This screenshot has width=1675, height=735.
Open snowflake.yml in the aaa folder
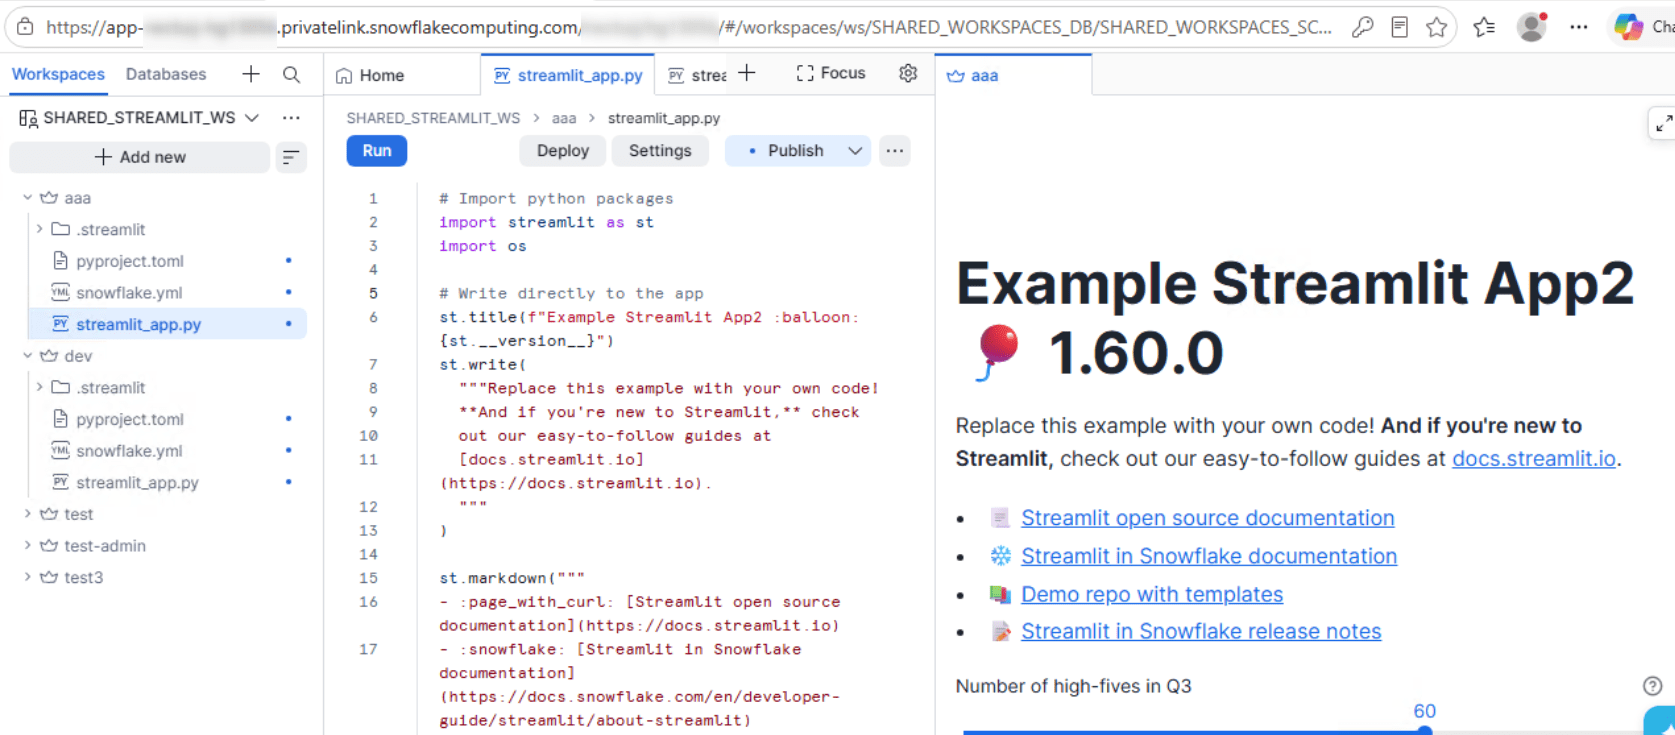click(x=129, y=293)
